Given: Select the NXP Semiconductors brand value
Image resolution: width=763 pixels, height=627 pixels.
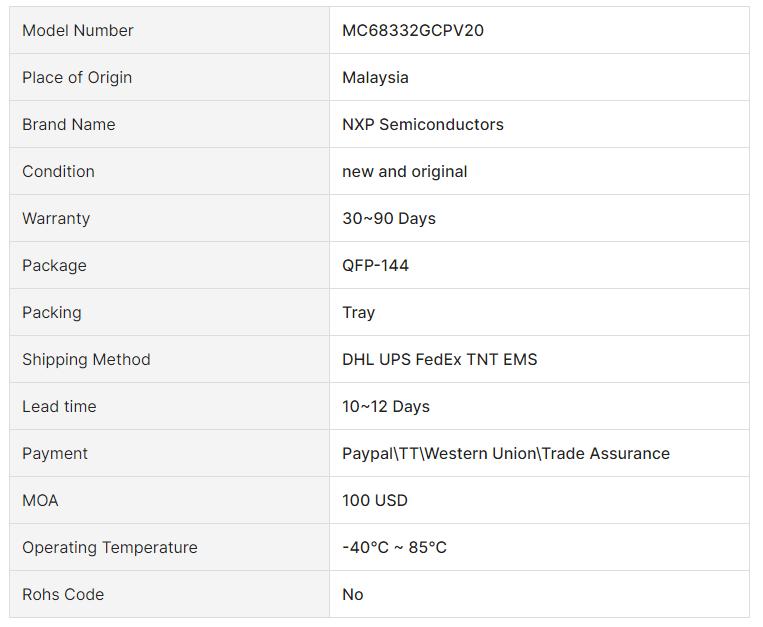Looking at the screenshot, I should [423, 124].
